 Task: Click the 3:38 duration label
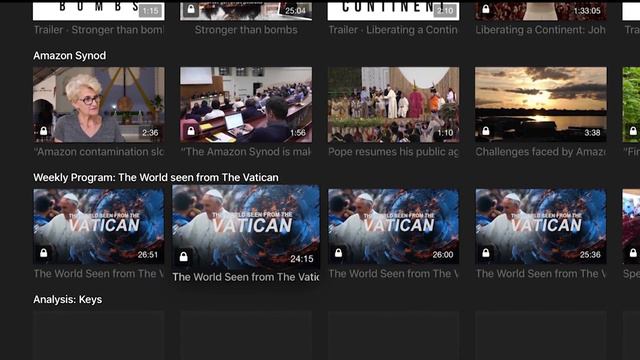[x=592, y=132]
